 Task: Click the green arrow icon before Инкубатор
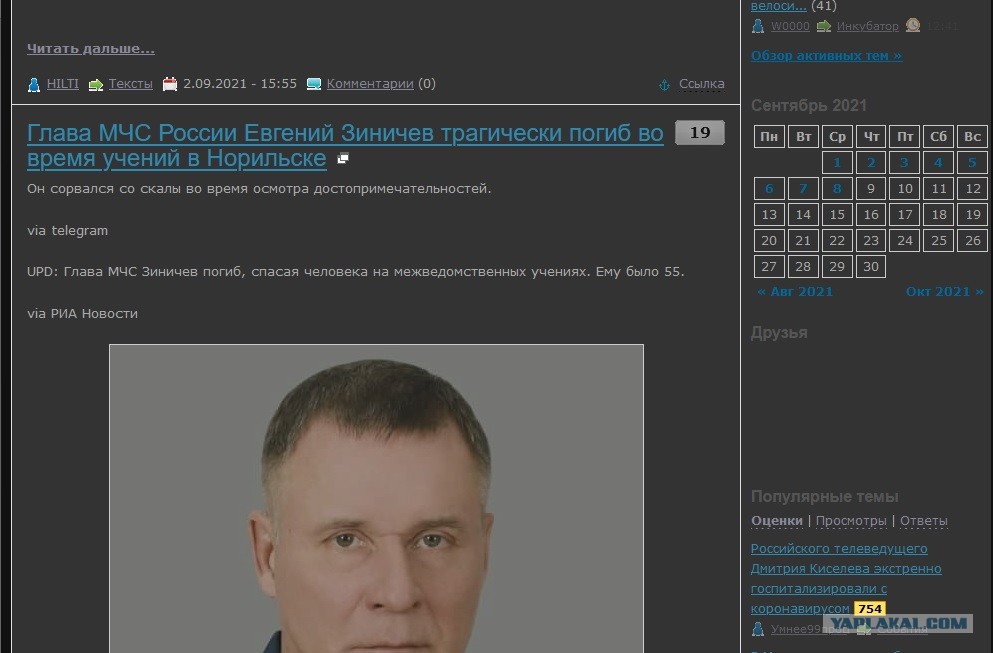[824, 26]
